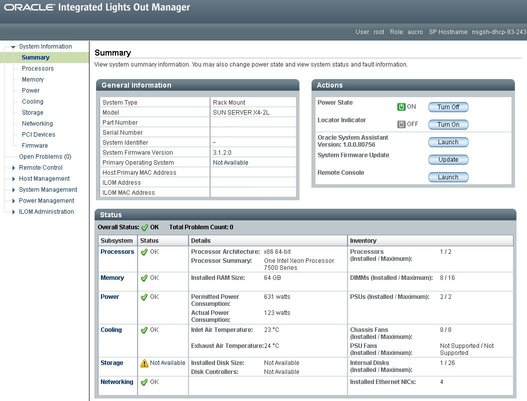Click the 'SUN SERVER X4-2L' model value
This screenshot has width=527, height=401.
pyautogui.click(x=241, y=113)
